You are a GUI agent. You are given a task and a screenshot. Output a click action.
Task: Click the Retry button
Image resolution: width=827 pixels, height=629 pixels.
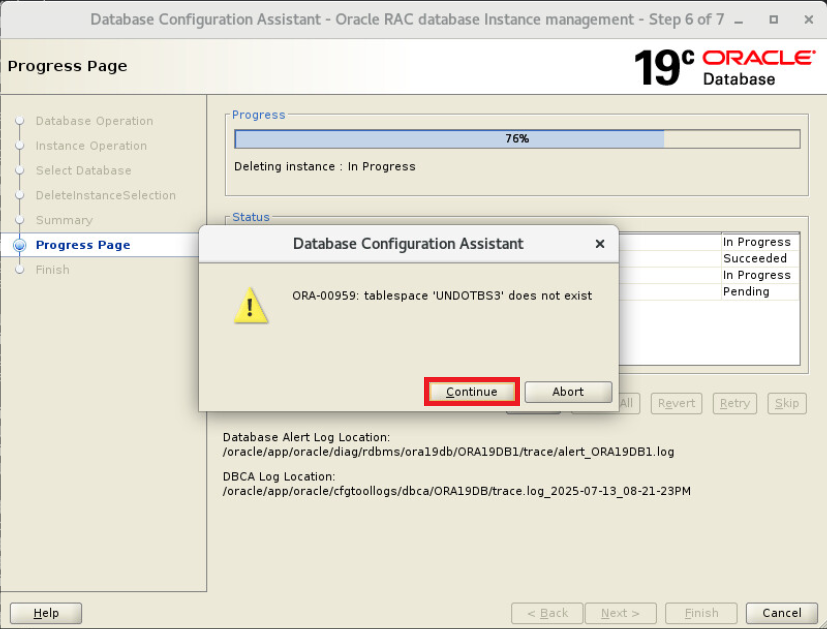click(735, 403)
